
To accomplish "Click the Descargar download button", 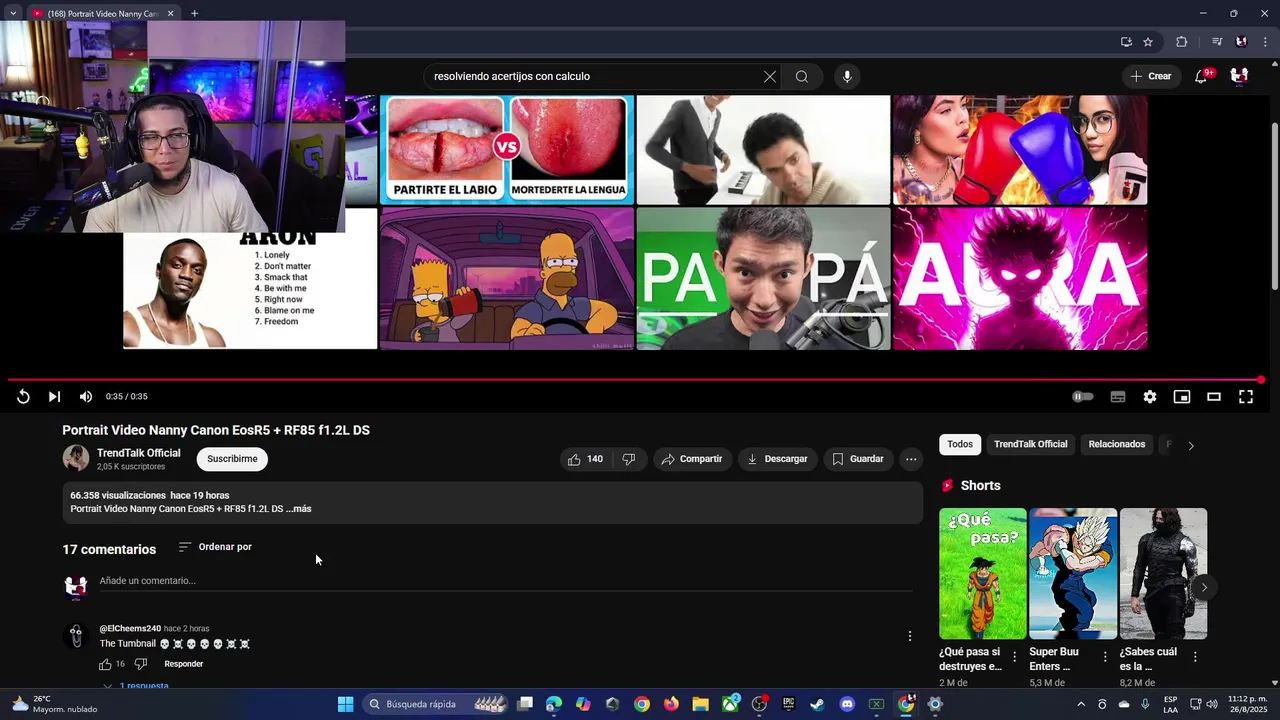I will click(x=777, y=459).
